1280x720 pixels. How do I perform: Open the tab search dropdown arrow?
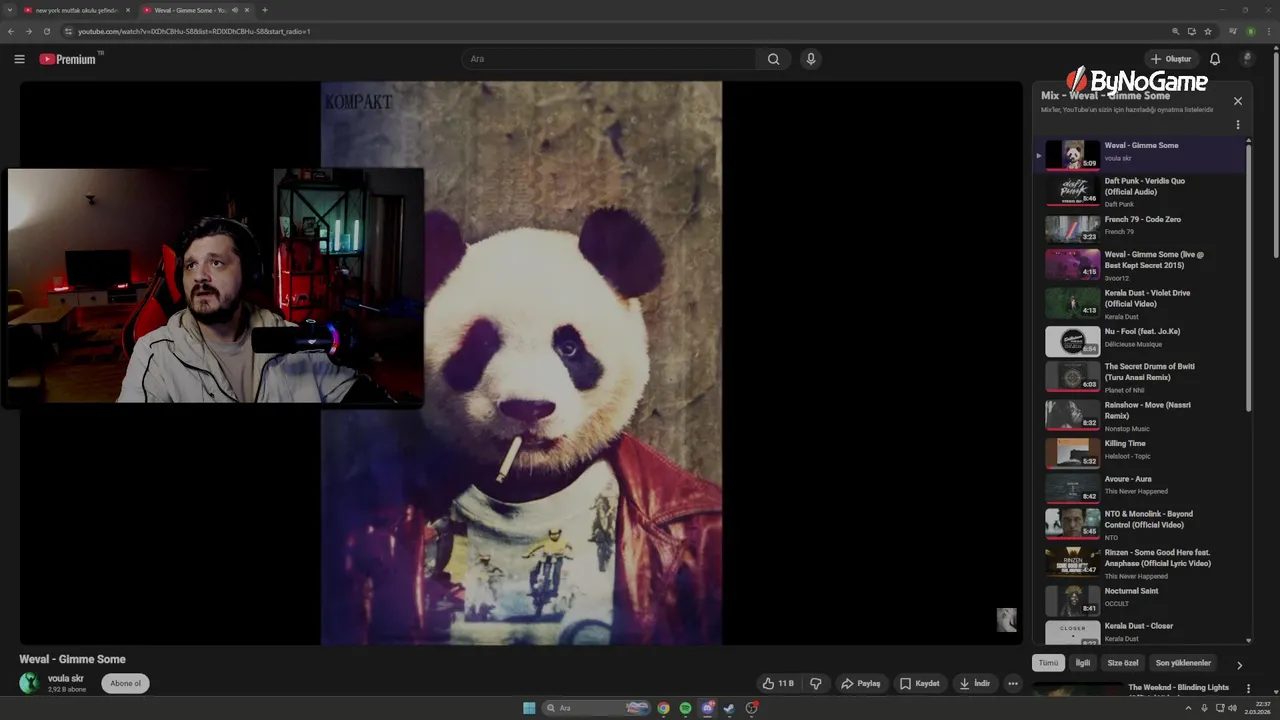[x=9, y=10]
